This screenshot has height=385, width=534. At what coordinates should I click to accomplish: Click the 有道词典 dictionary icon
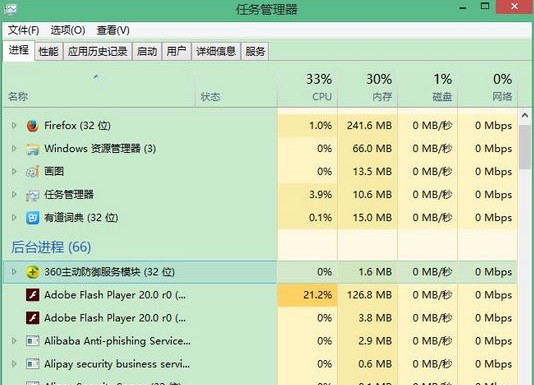32,218
